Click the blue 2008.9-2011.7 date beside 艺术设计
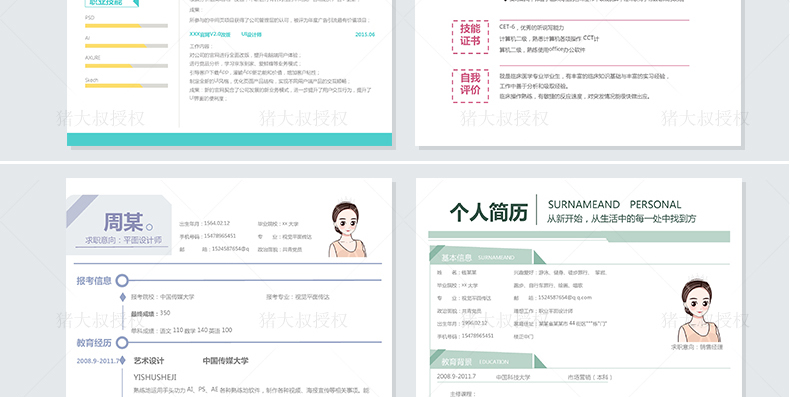Image resolution: width=790 pixels, height=397 pixels. pyautogui.click(x=98, y=361)
